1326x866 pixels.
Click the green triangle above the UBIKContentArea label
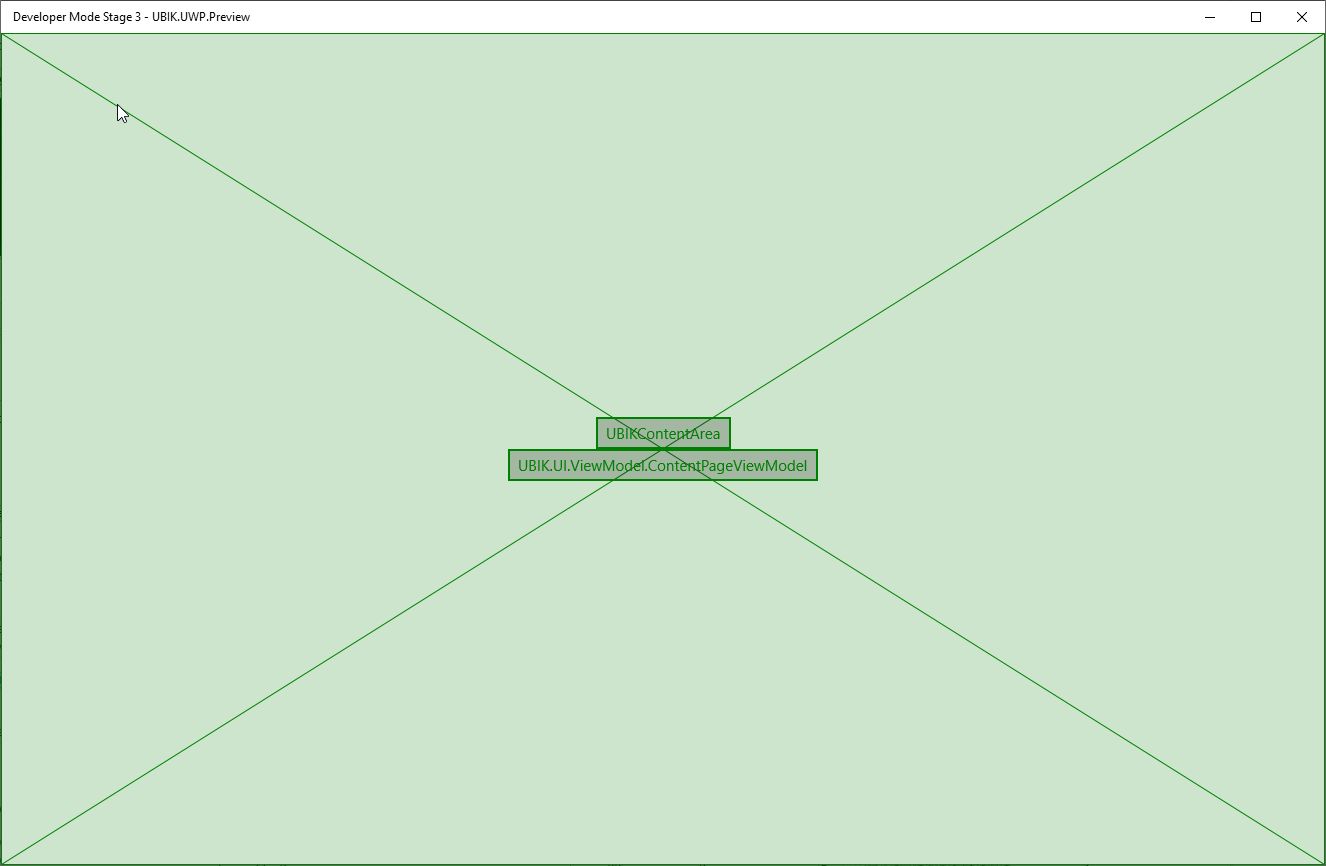663,200
